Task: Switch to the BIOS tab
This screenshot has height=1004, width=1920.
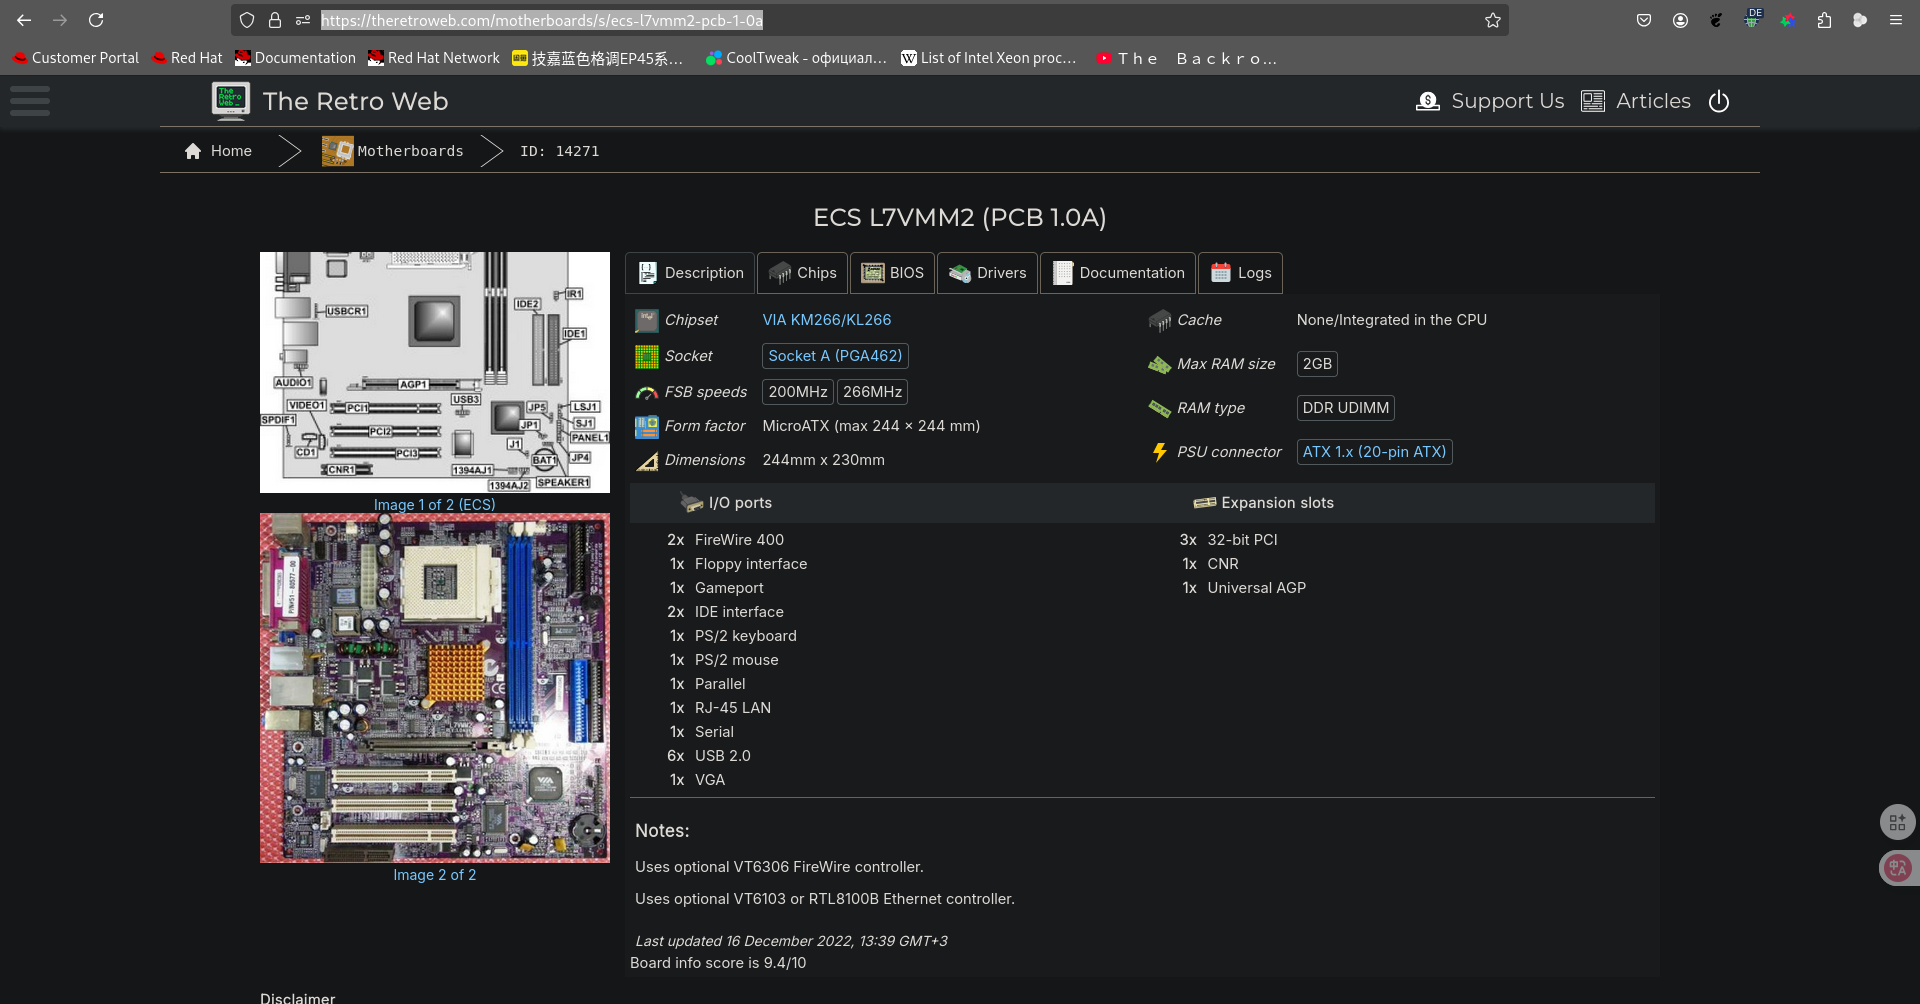Action: pyautogui.click(x=893, y=273)
